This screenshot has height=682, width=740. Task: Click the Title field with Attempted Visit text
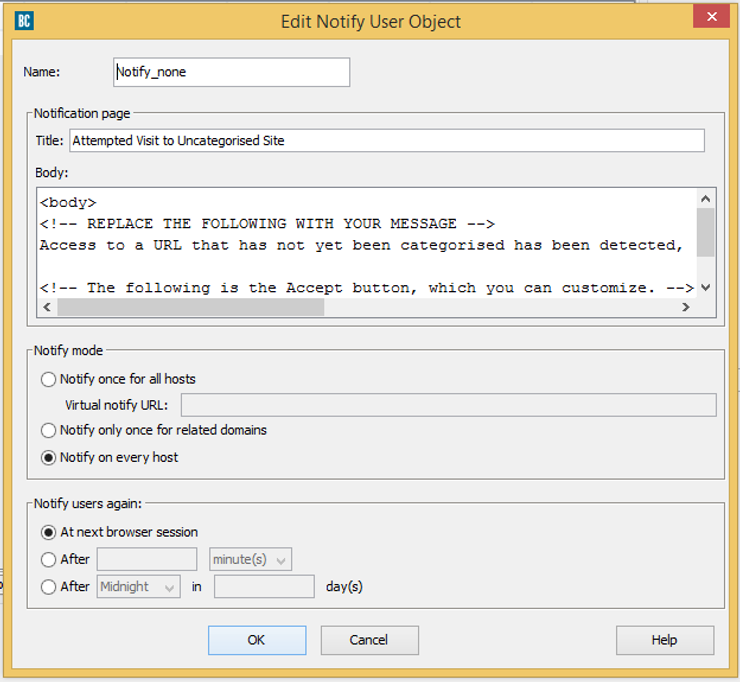coord(387,141)
